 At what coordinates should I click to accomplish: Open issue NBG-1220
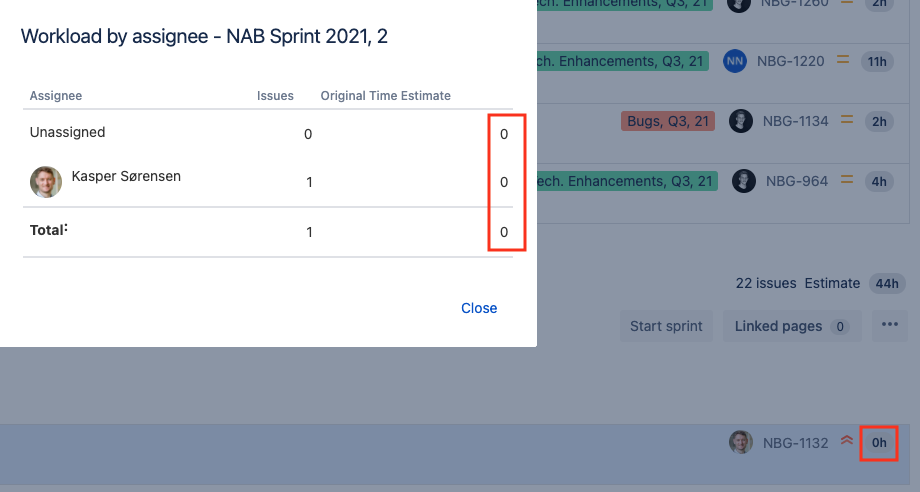pyautogui.click(x=790, y=61)
